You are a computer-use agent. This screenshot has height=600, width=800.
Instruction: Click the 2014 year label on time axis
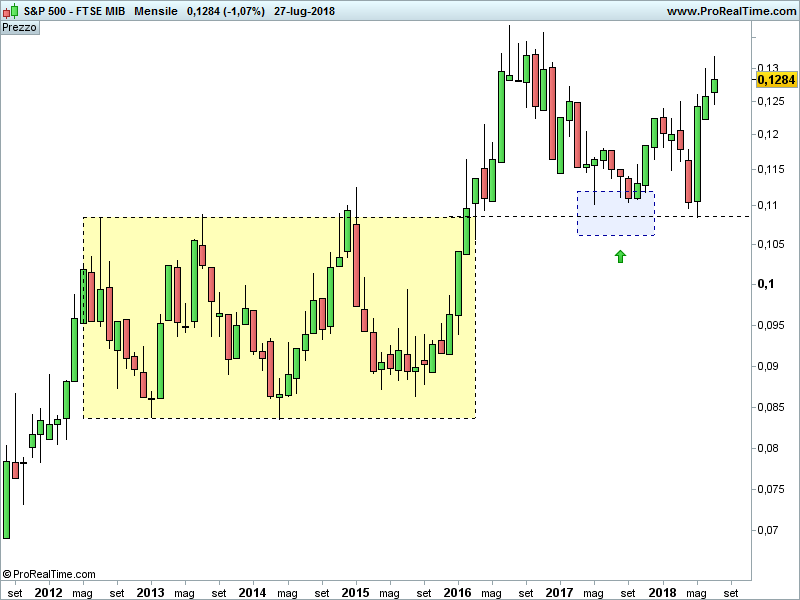coord(253,592)
